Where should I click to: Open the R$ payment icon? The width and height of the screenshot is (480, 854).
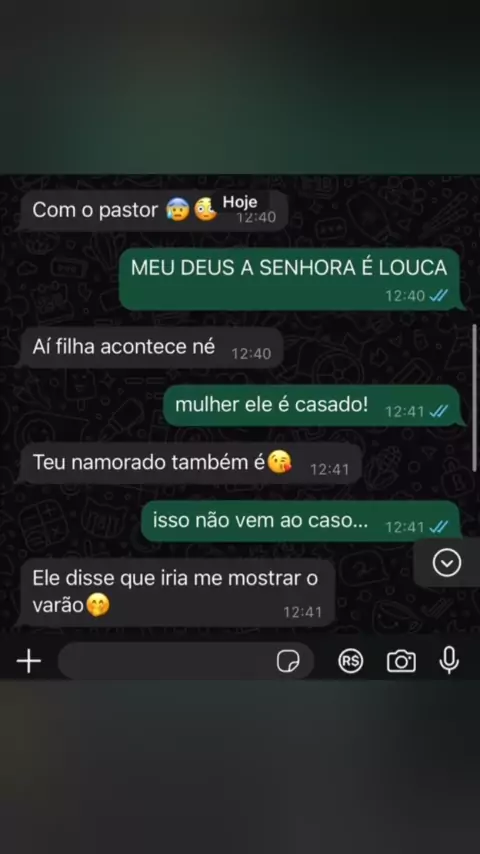350,661
